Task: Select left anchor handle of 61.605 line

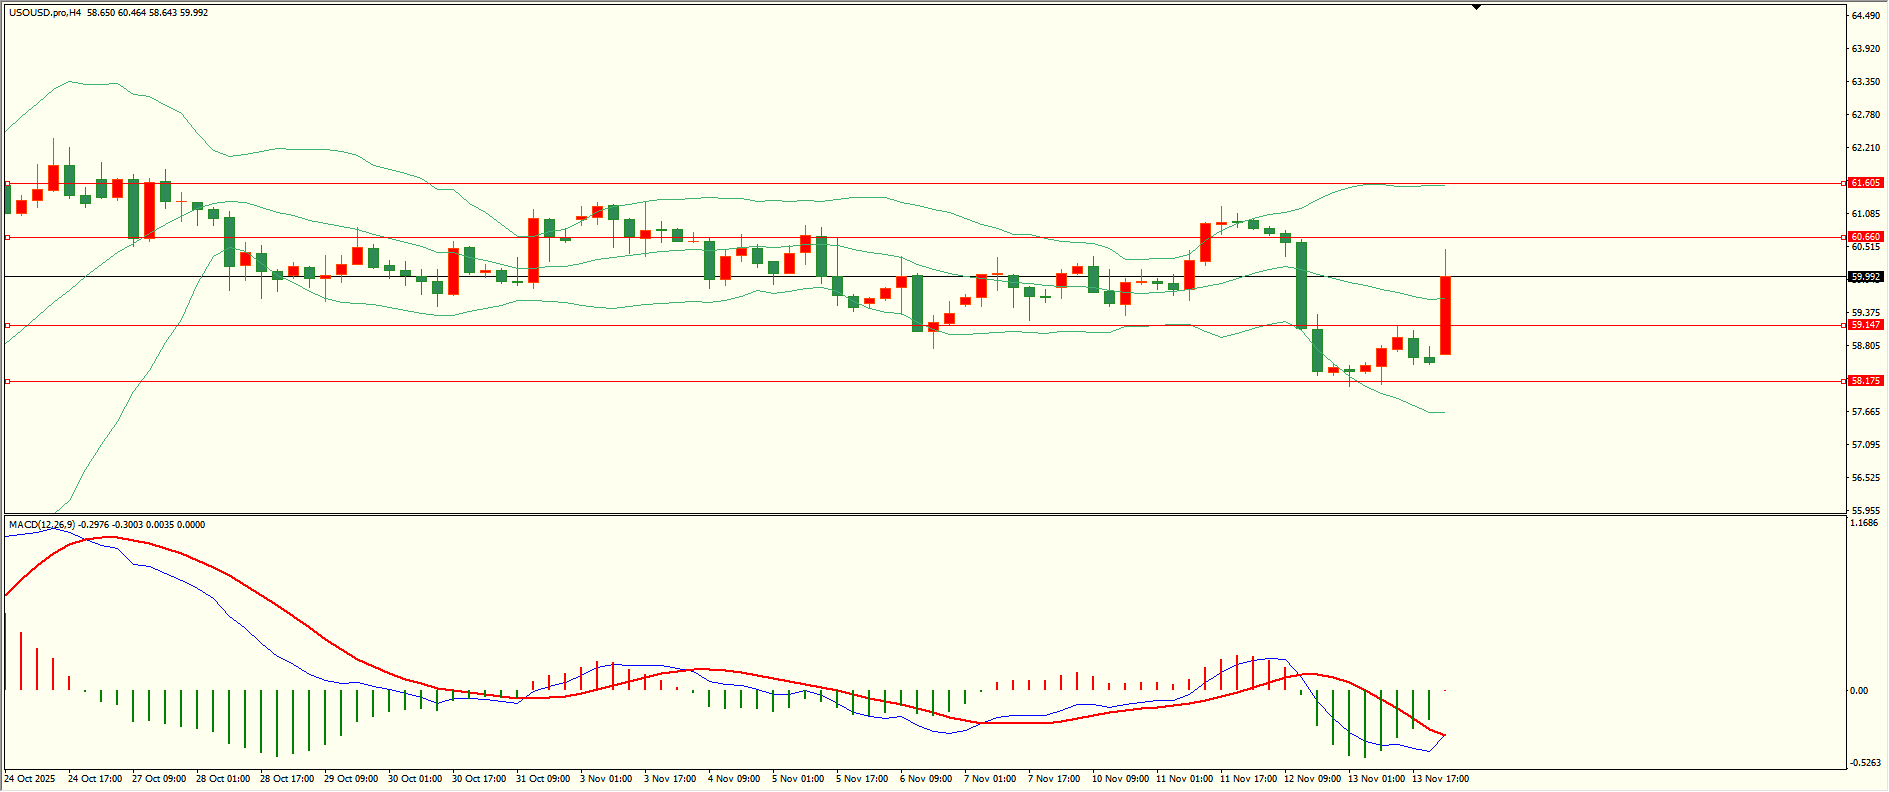Action: click(x=8, y=184)
